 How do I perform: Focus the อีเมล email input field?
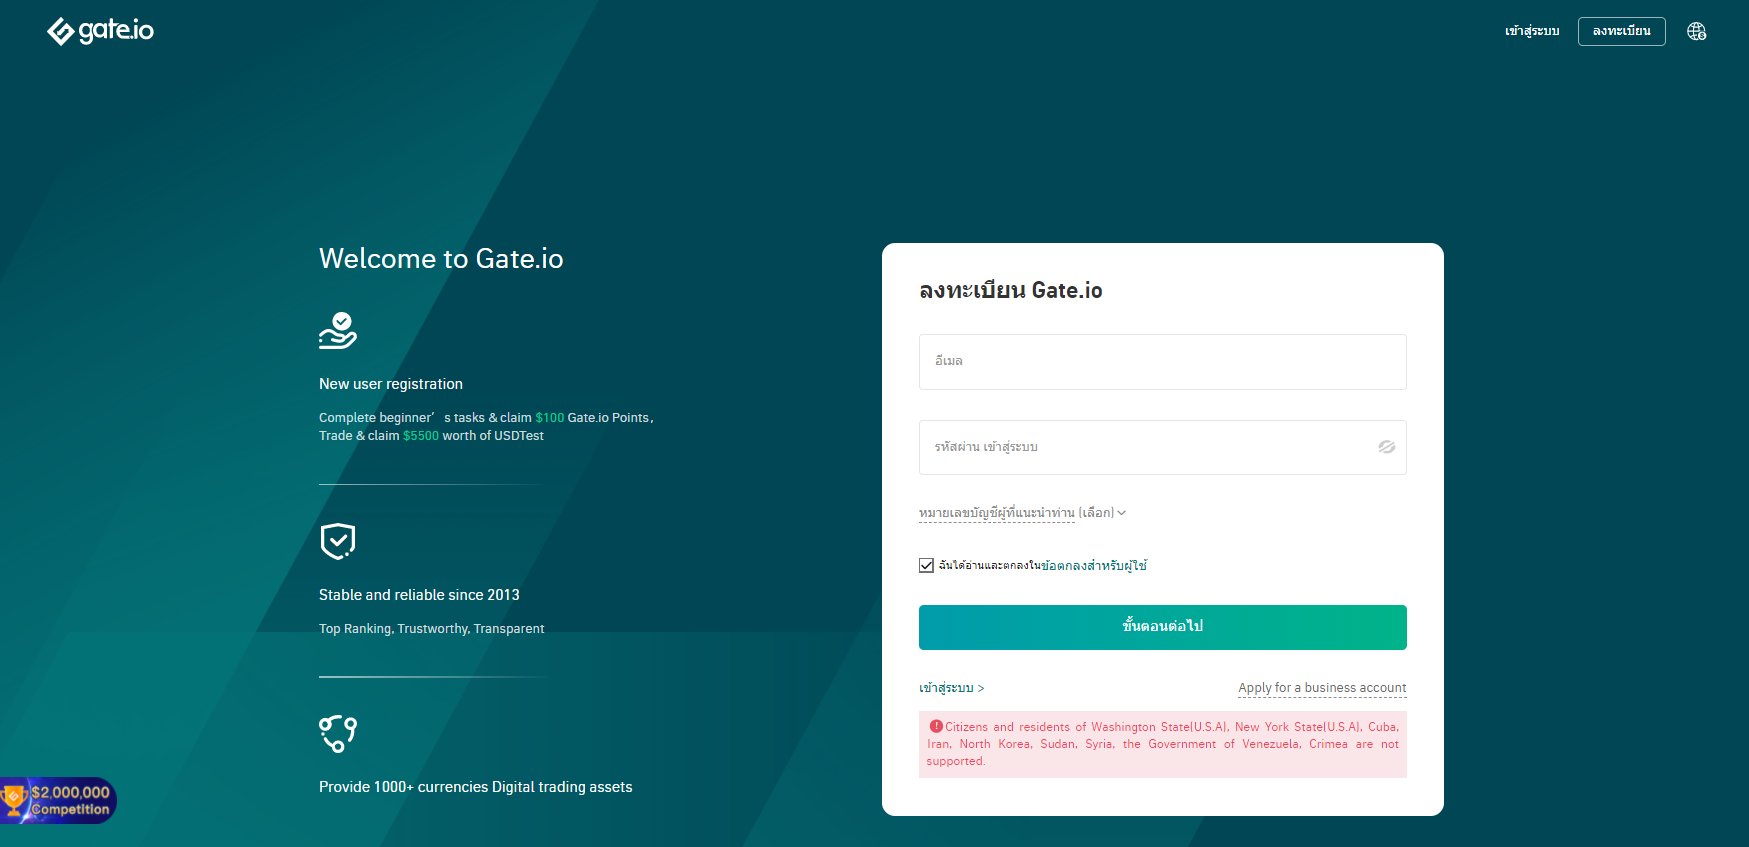coord(1162,362)
